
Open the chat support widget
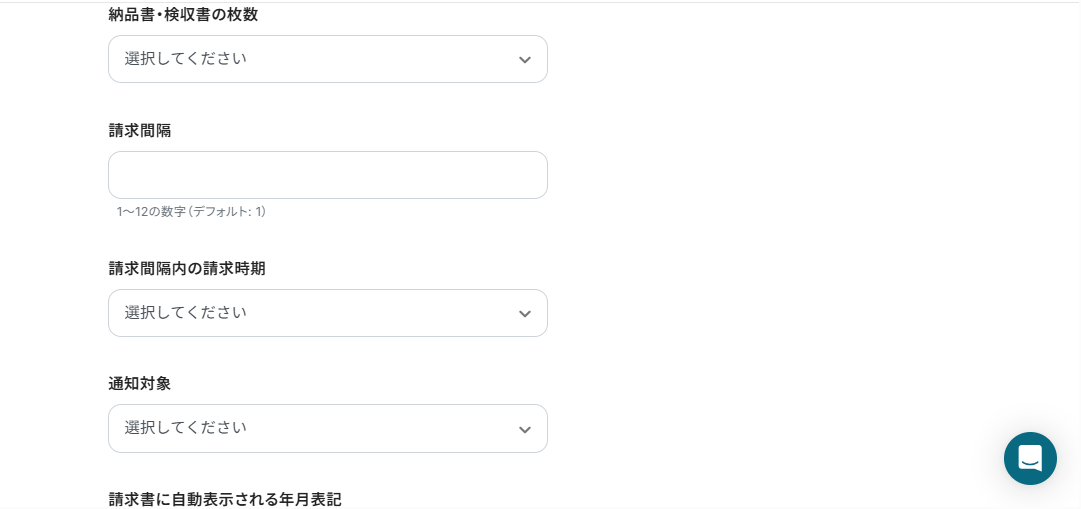[1030, 459]
